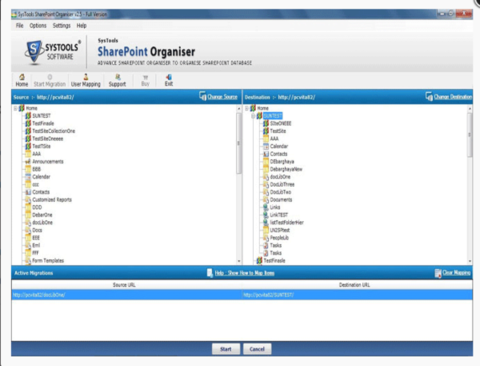480x366 pixels.
Task: Collapse the source Home tree node
Action: 15,108
